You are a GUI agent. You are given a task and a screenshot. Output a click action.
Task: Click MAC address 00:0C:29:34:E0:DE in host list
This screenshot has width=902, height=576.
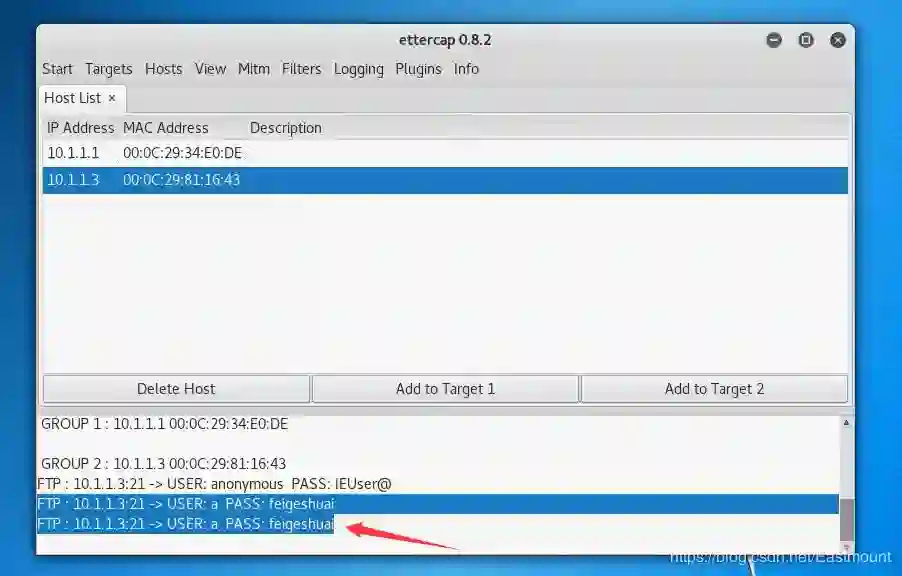[x=182, y=153]
